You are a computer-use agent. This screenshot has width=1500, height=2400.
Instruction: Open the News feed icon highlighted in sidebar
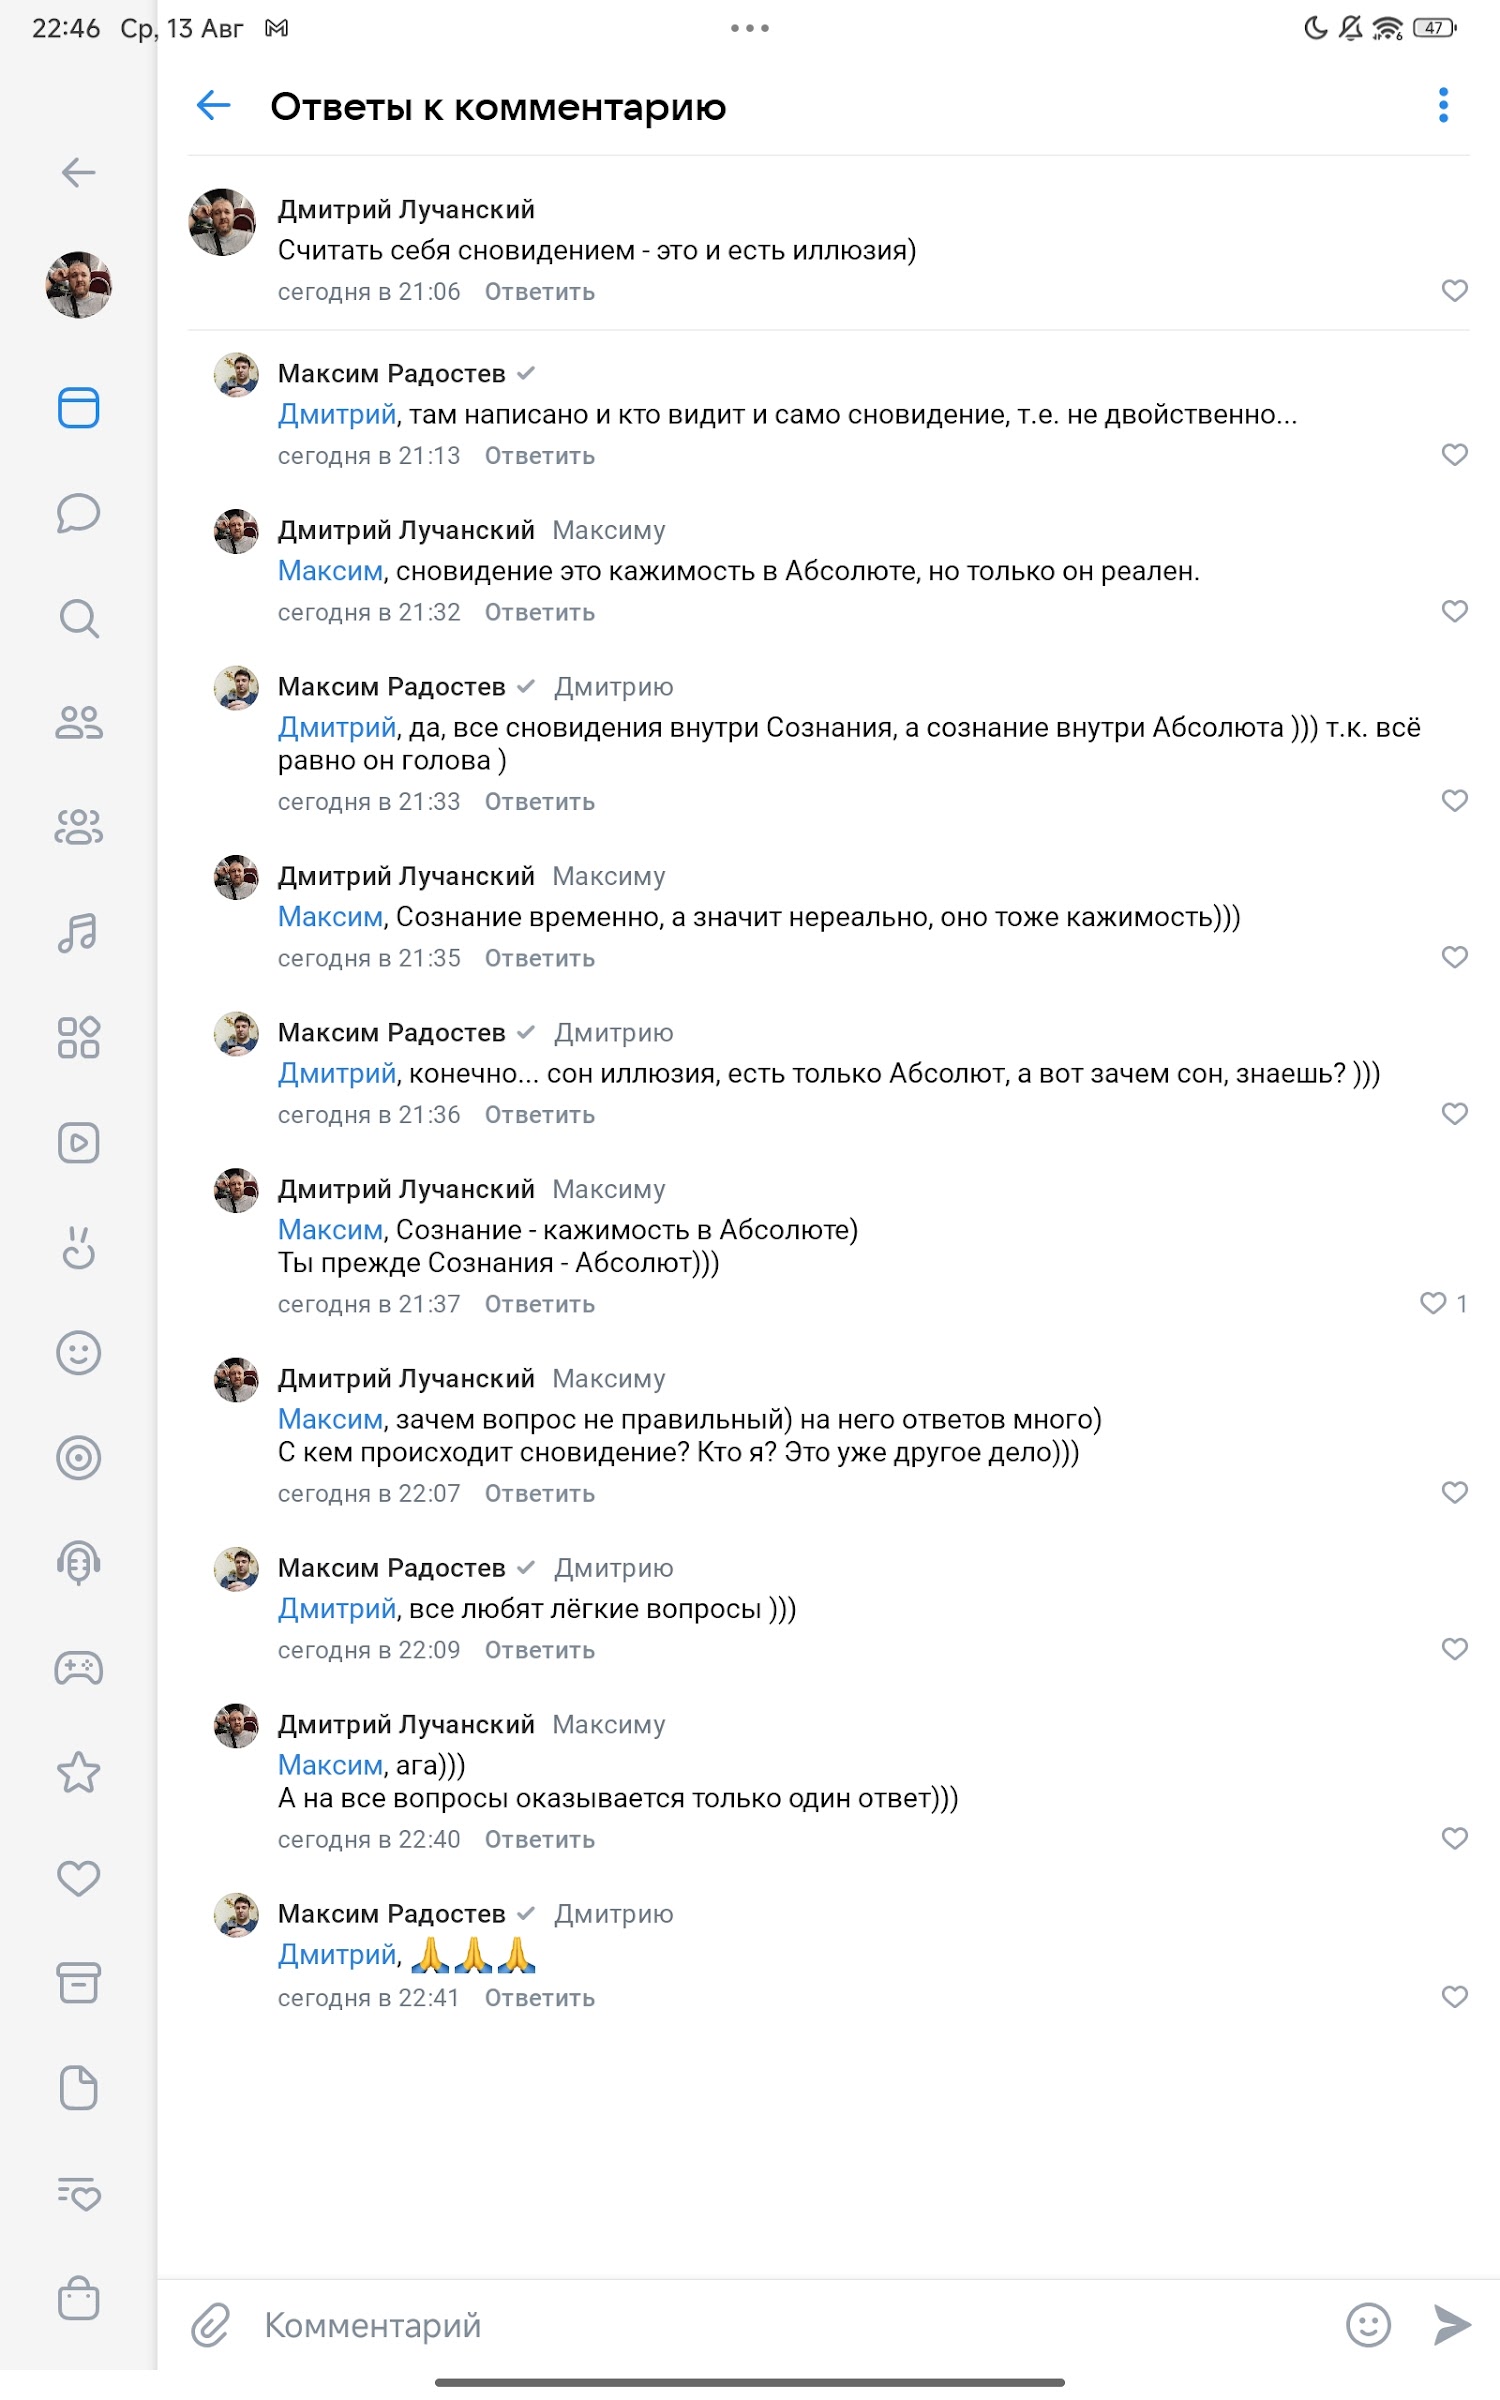[x=78, y=408]
